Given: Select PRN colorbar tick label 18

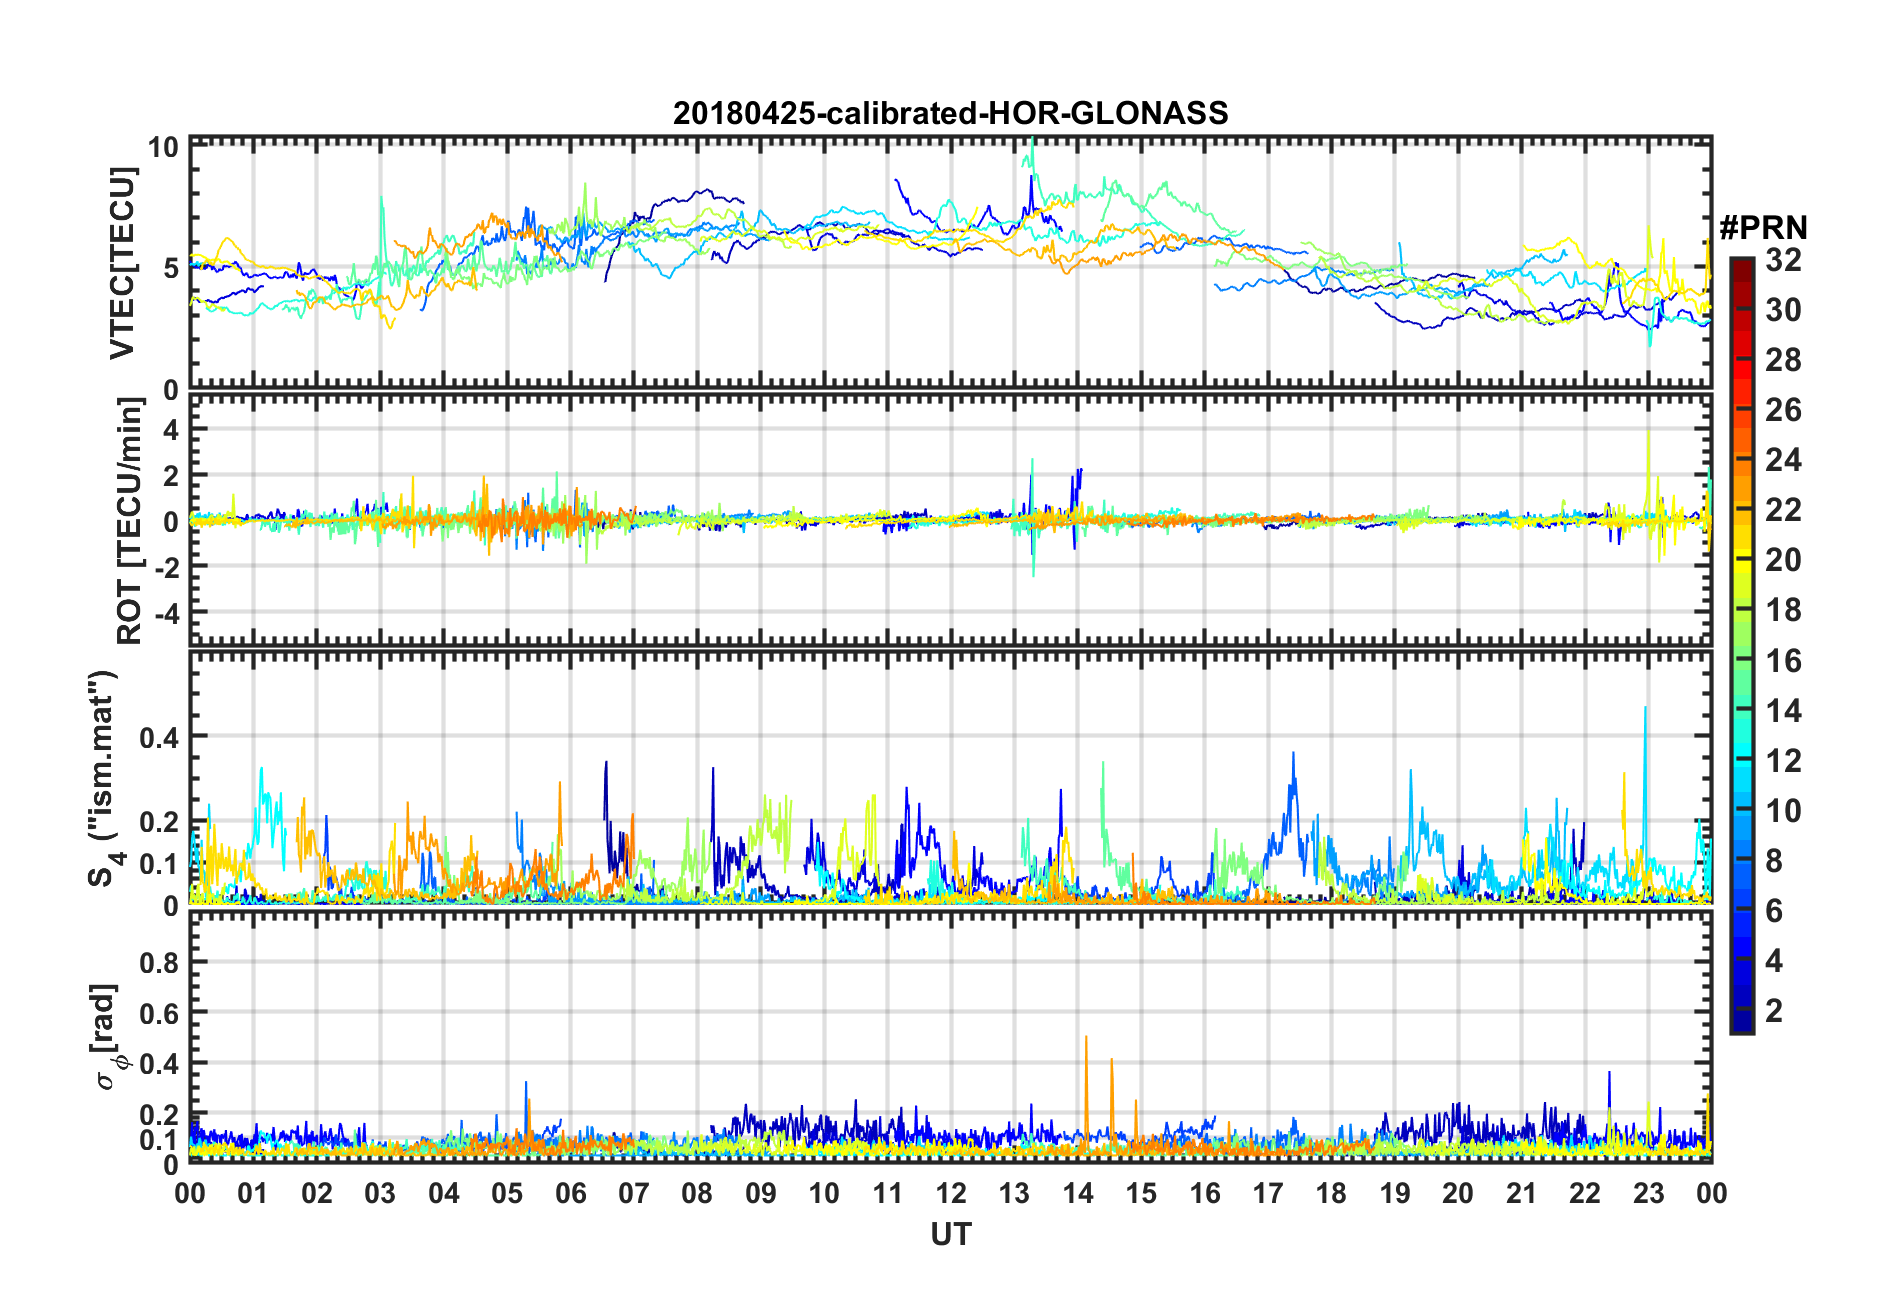Looking at the screenshot, I should [x=1783, y=610].
